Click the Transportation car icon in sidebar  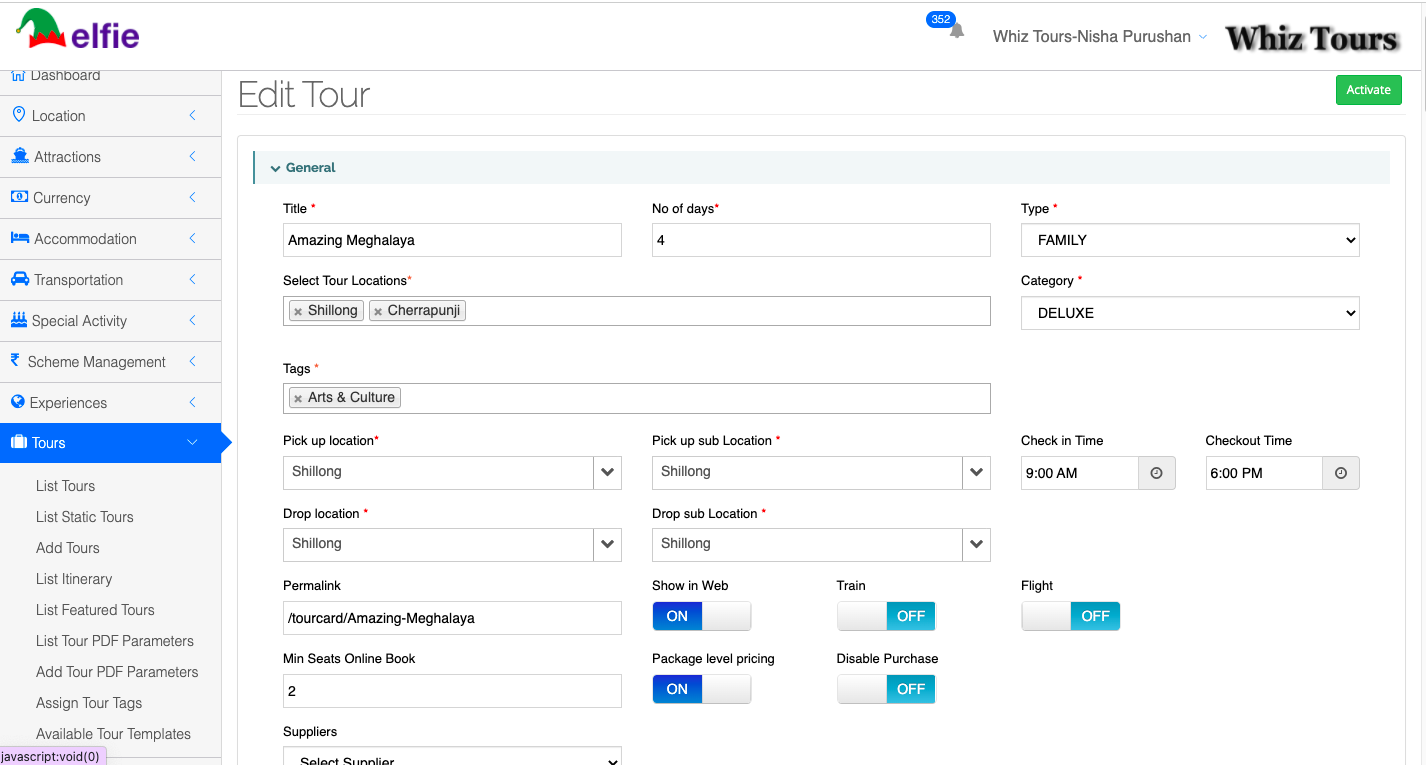pyautogui.click(x=19, y=279)
